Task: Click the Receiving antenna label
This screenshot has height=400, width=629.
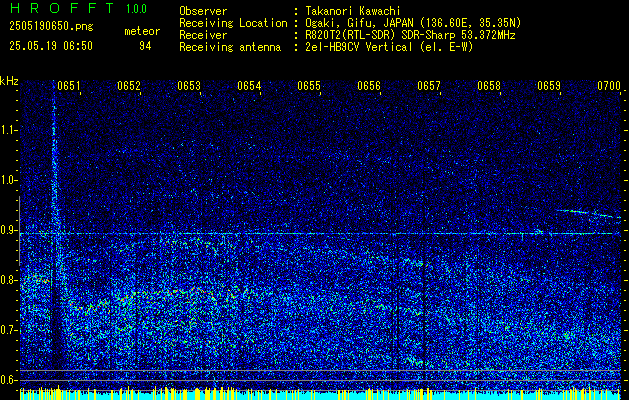Action: [230, 47]
